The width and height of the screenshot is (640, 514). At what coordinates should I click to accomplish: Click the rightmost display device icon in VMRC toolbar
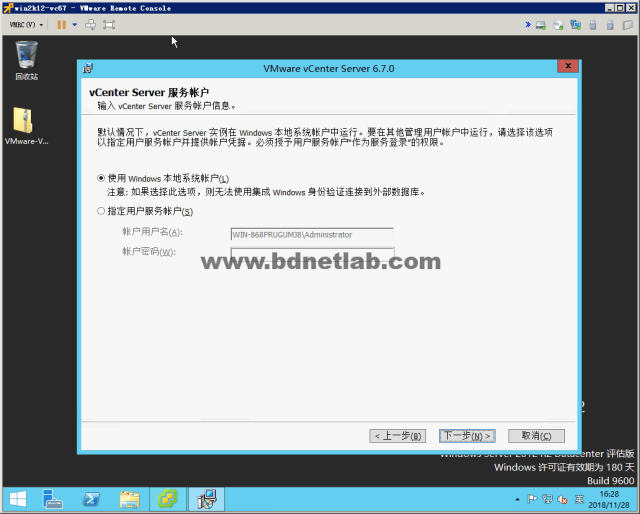(627, 25)
